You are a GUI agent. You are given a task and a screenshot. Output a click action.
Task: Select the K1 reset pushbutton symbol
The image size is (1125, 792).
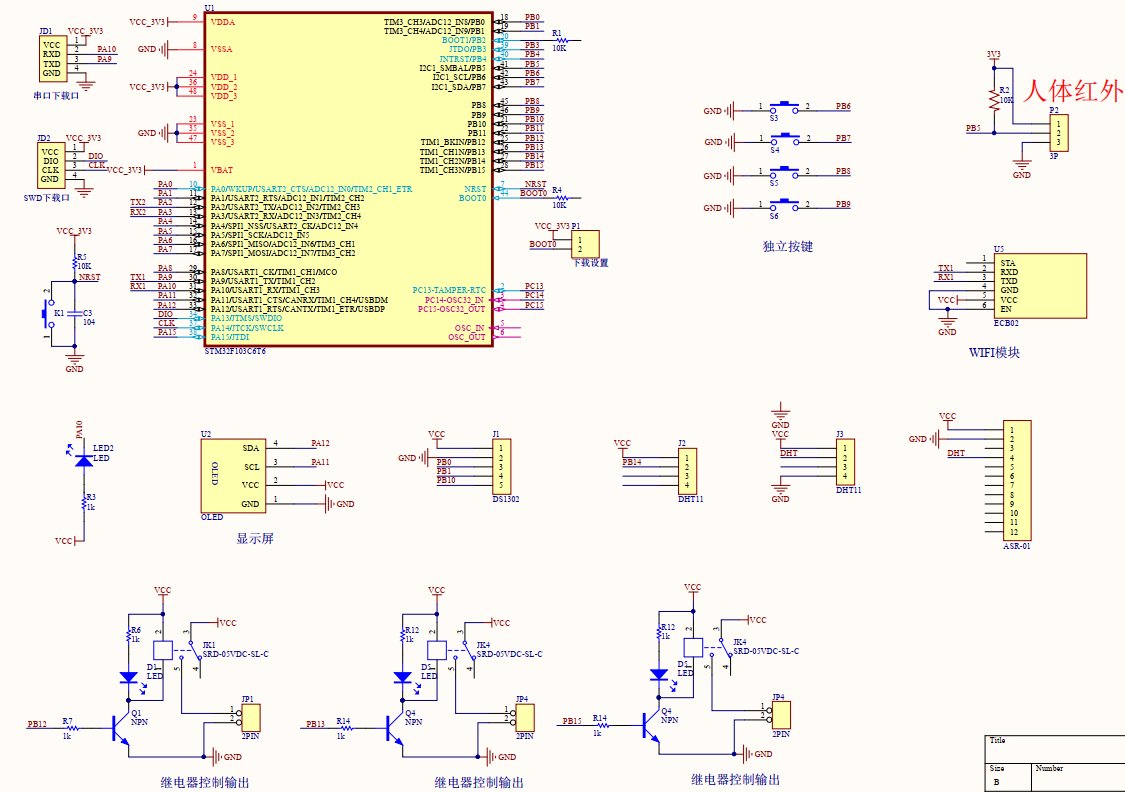pyautogui.click(x=50, y=314)
